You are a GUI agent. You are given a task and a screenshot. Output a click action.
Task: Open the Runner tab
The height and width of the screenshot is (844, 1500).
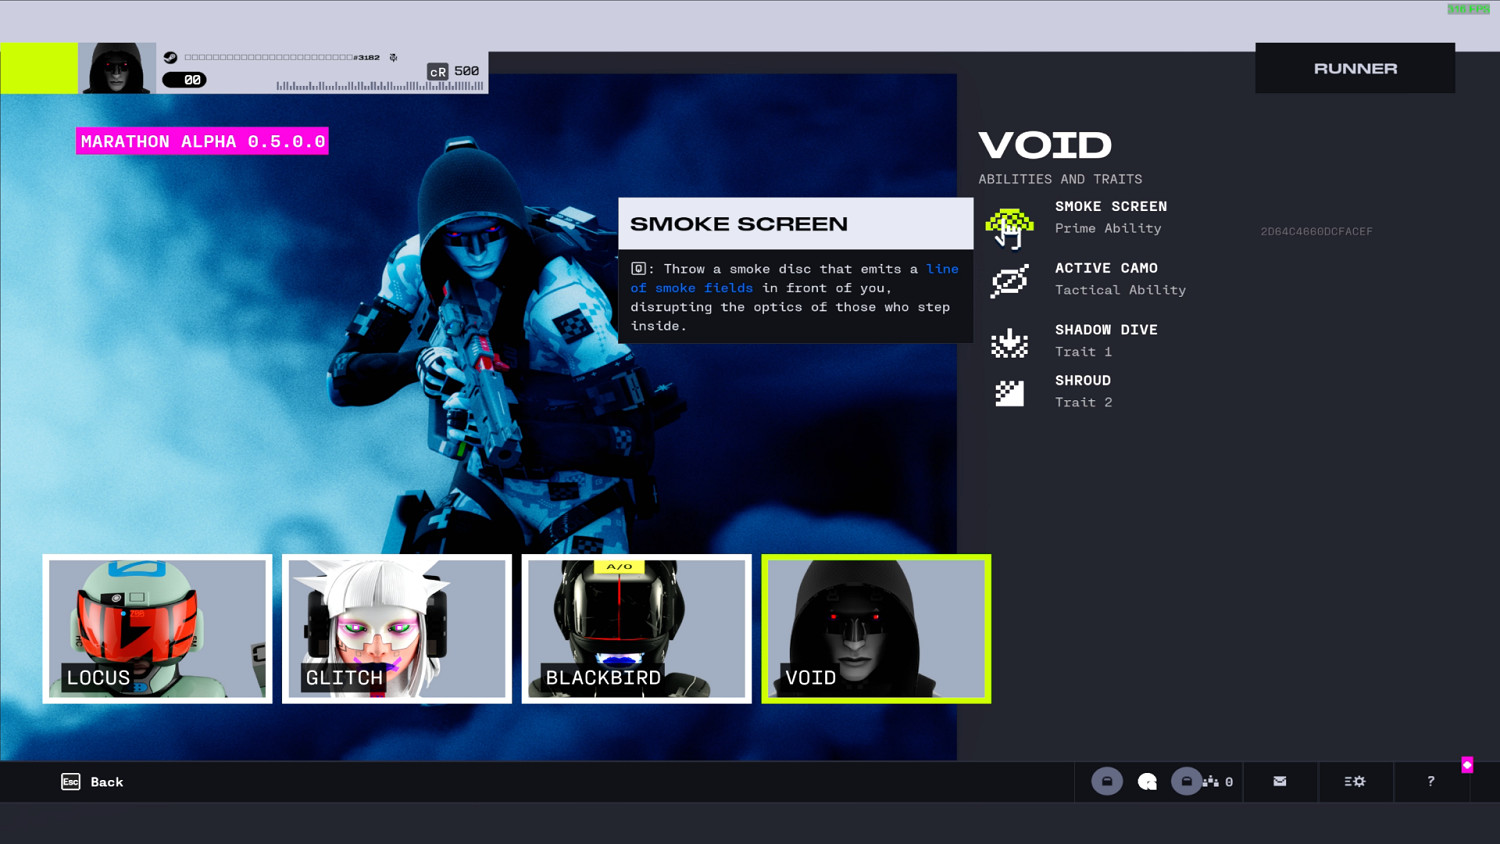[x=1355, y=68]
